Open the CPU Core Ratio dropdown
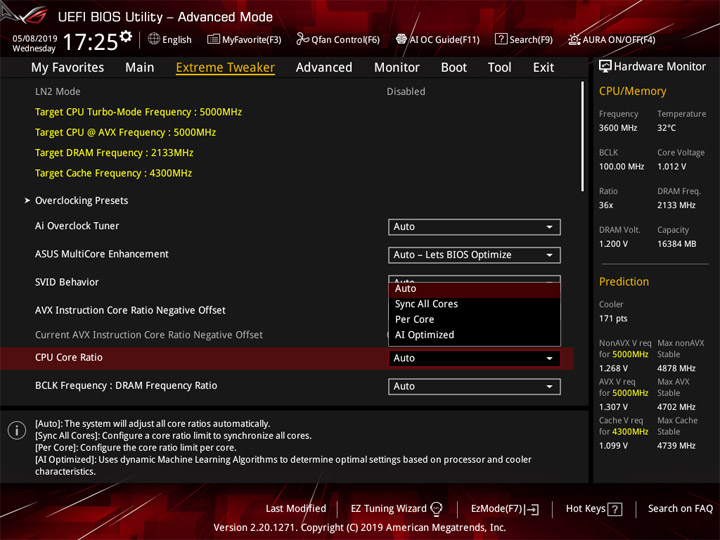This screenshot has height=540, width=720. pyautogui.click(x=474, y=358)
